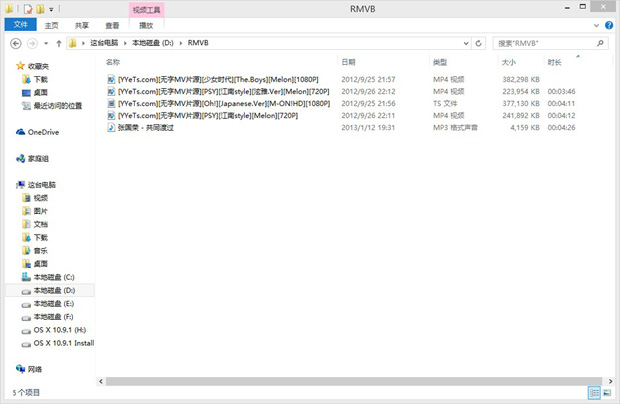Viewport: 620px width, 404px height.
Task: Open the Help question mark icon
Action: coord(609,26)
